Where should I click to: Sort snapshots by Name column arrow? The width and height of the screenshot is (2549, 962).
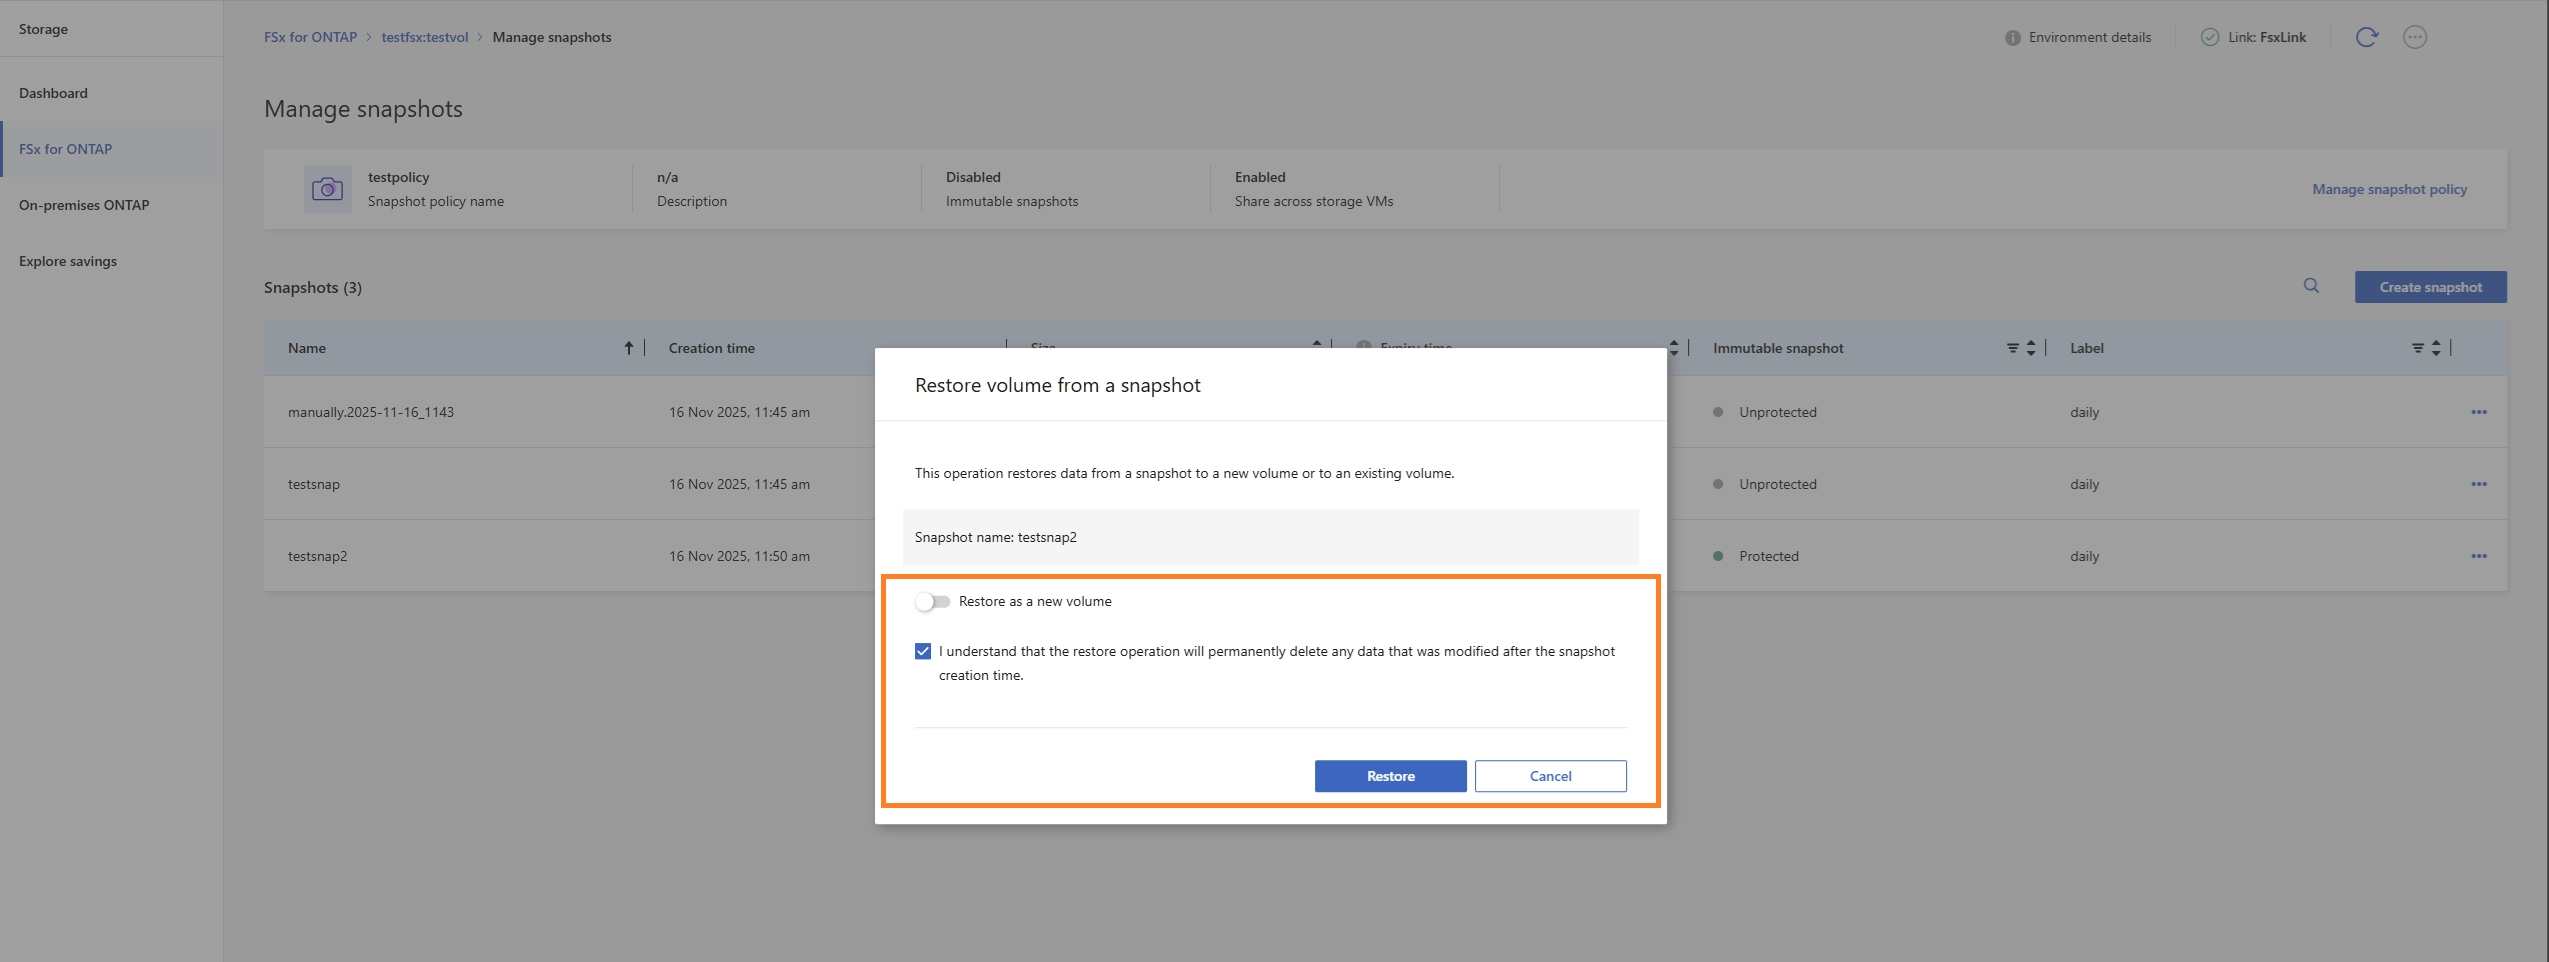(628, 348)
